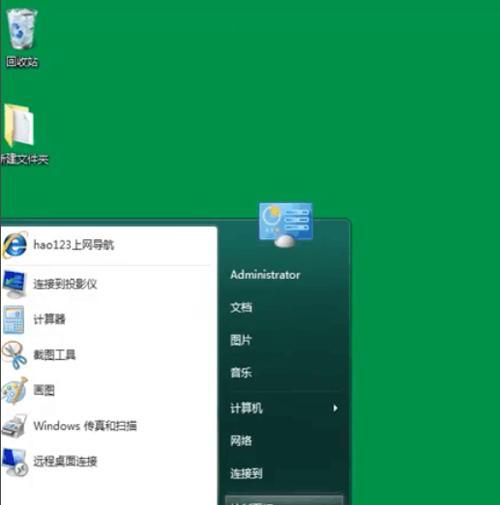
Task: Open the Snipping Tool scissors icon
Action: point(14,355)
